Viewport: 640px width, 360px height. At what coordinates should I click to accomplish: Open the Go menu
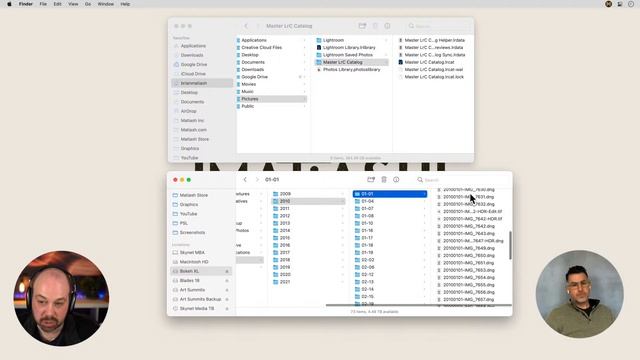pyautogui.click(x=88, y=4)
